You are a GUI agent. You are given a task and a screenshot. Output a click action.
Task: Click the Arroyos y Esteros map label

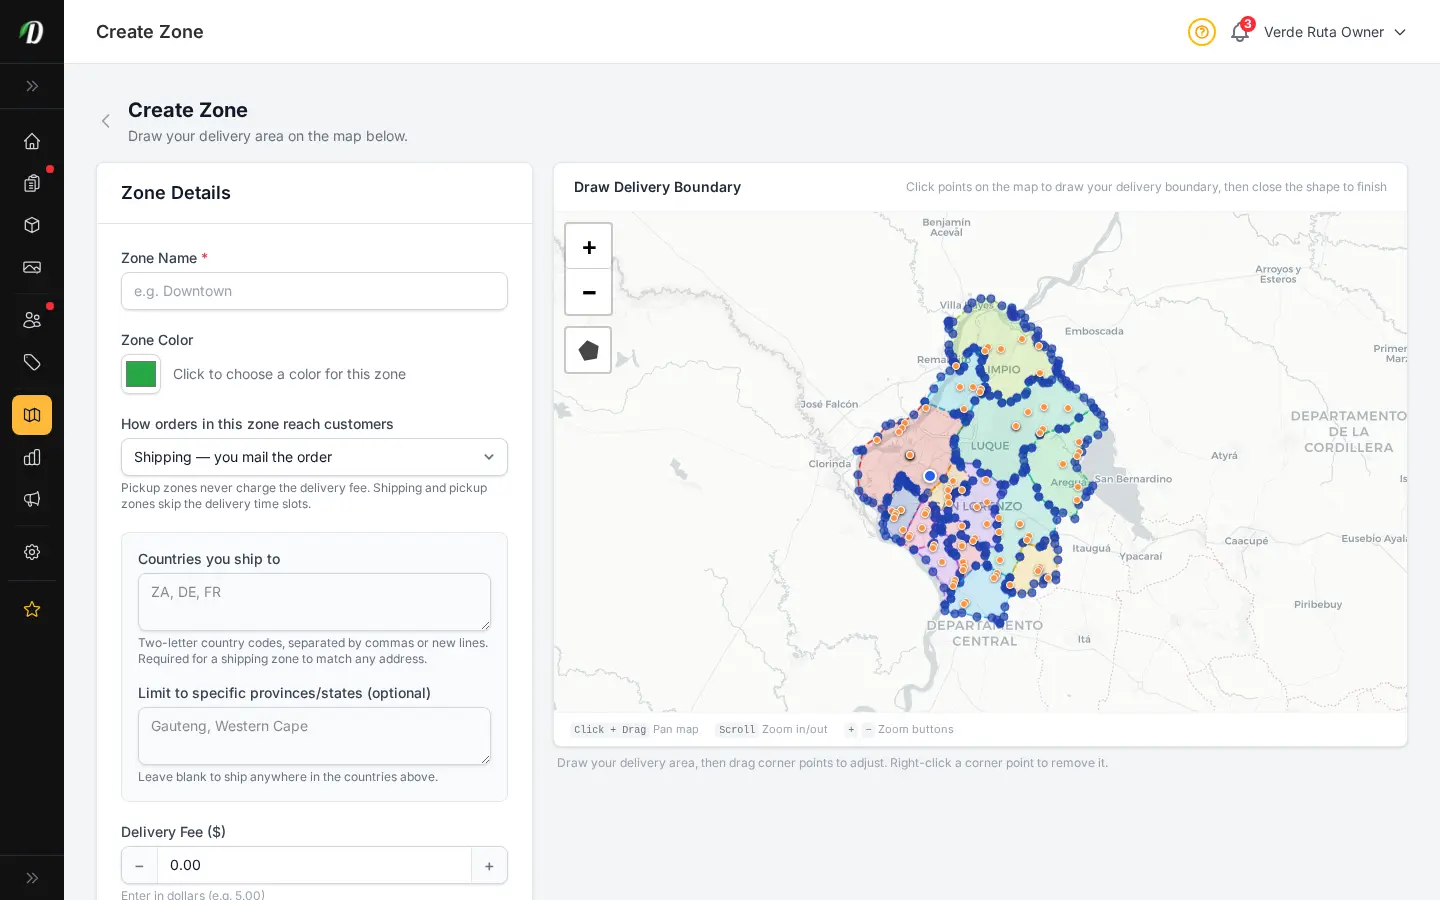coord(1278,274)
